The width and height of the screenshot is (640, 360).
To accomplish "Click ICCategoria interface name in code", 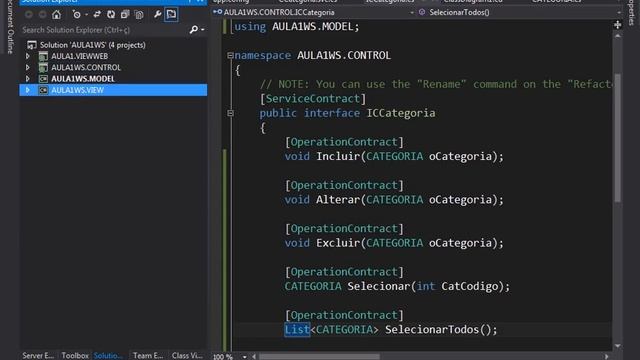I will click(401, 113).
